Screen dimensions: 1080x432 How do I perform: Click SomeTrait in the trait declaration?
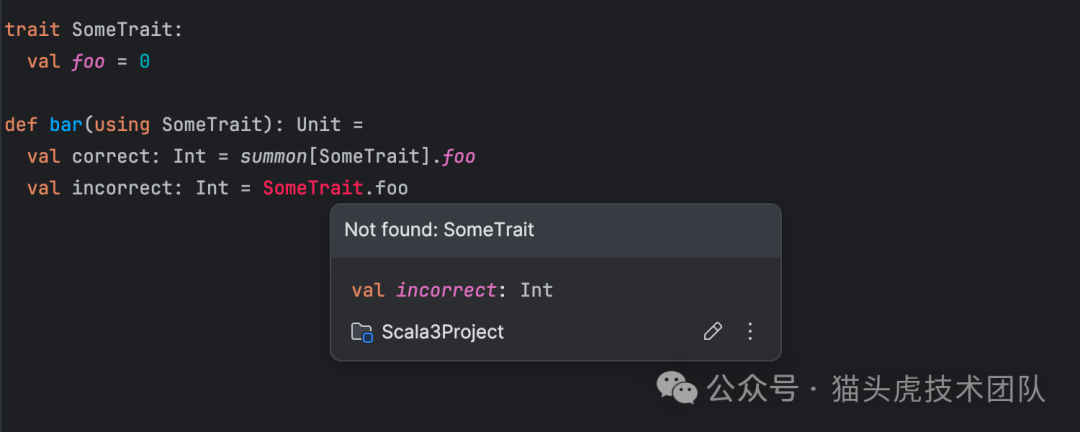(122, 30)
